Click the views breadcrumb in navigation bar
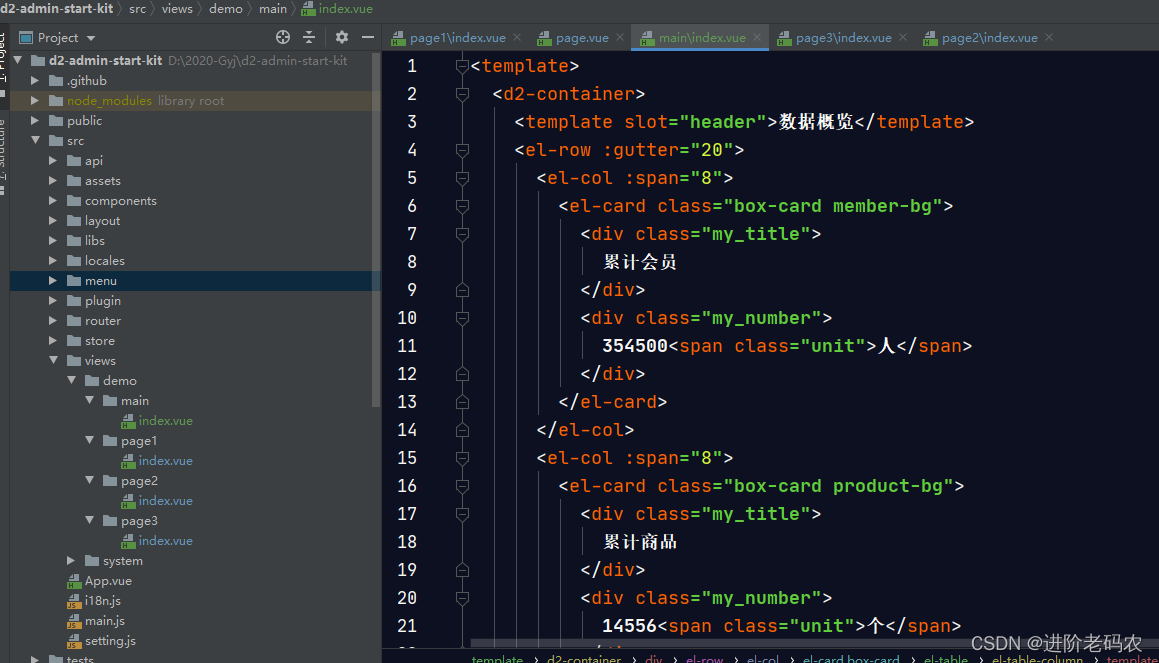 point(177,9)
